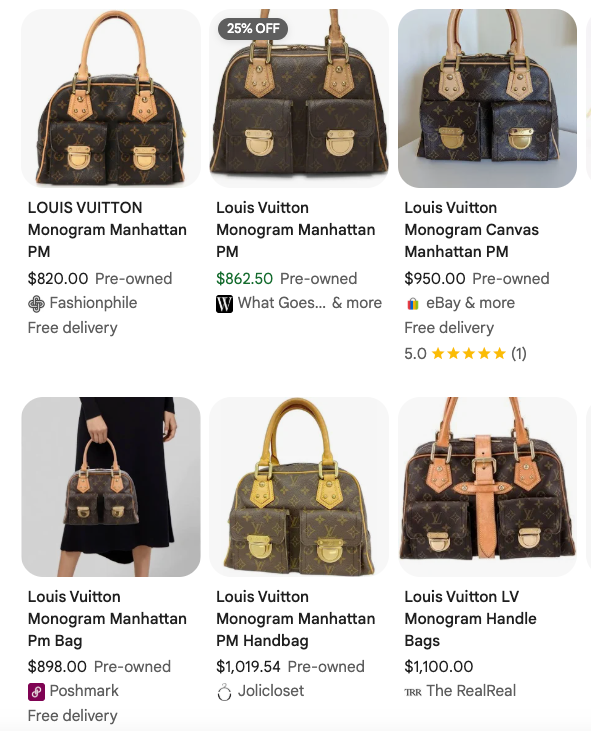This screenshot has width=591, height=731.
Task: Open the eBay Monogram Canvas bag image
Action: (487, 98)
